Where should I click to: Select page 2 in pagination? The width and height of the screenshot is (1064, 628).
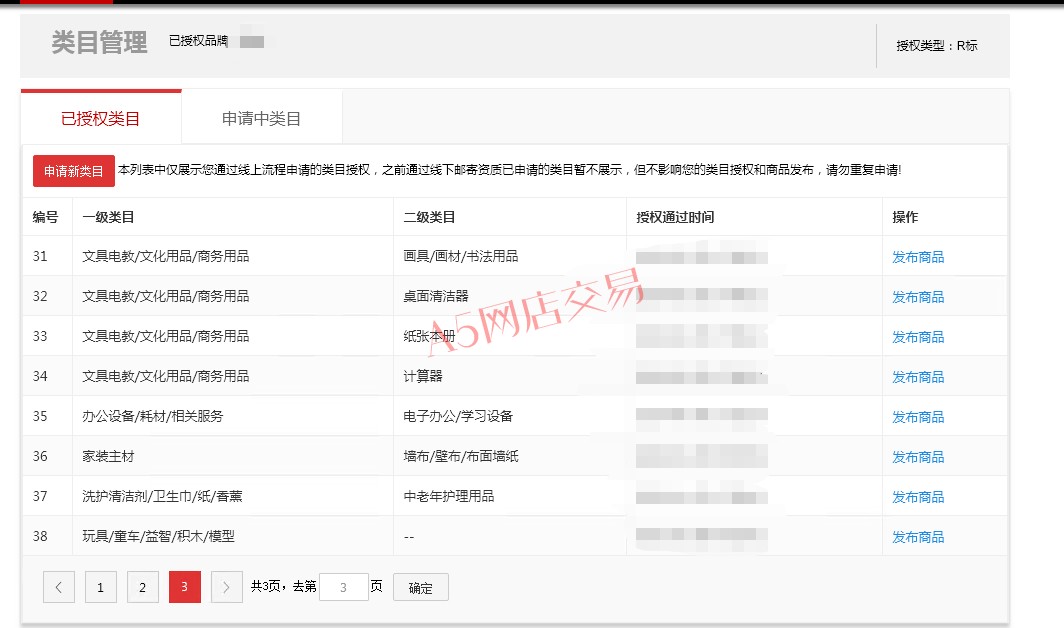click(x=143, y=587)
